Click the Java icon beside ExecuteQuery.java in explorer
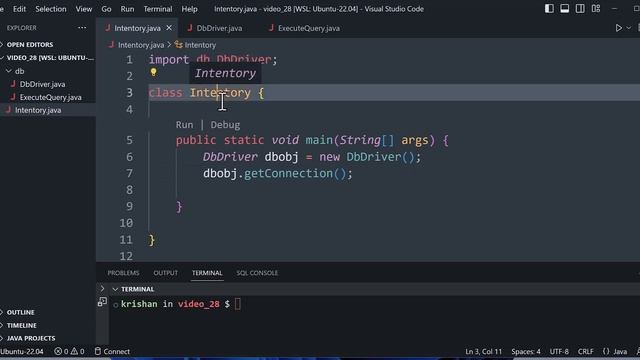Viewport: 640px width, 360px height. 13,97
